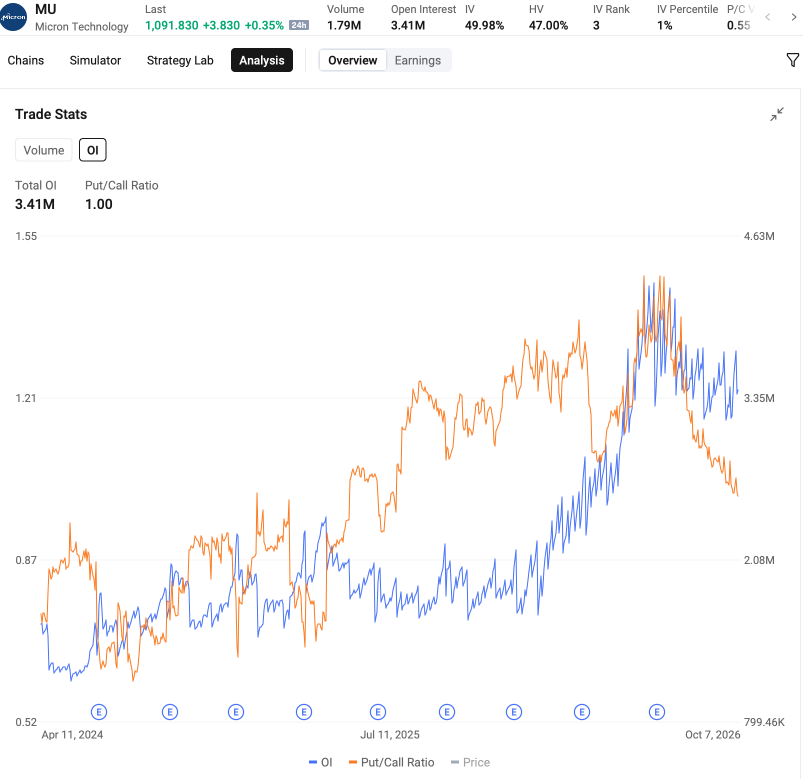The width and height of the screenshot is (803, 779).
Task: Select the leftmost earnings E marker
Action: point(99,711)
